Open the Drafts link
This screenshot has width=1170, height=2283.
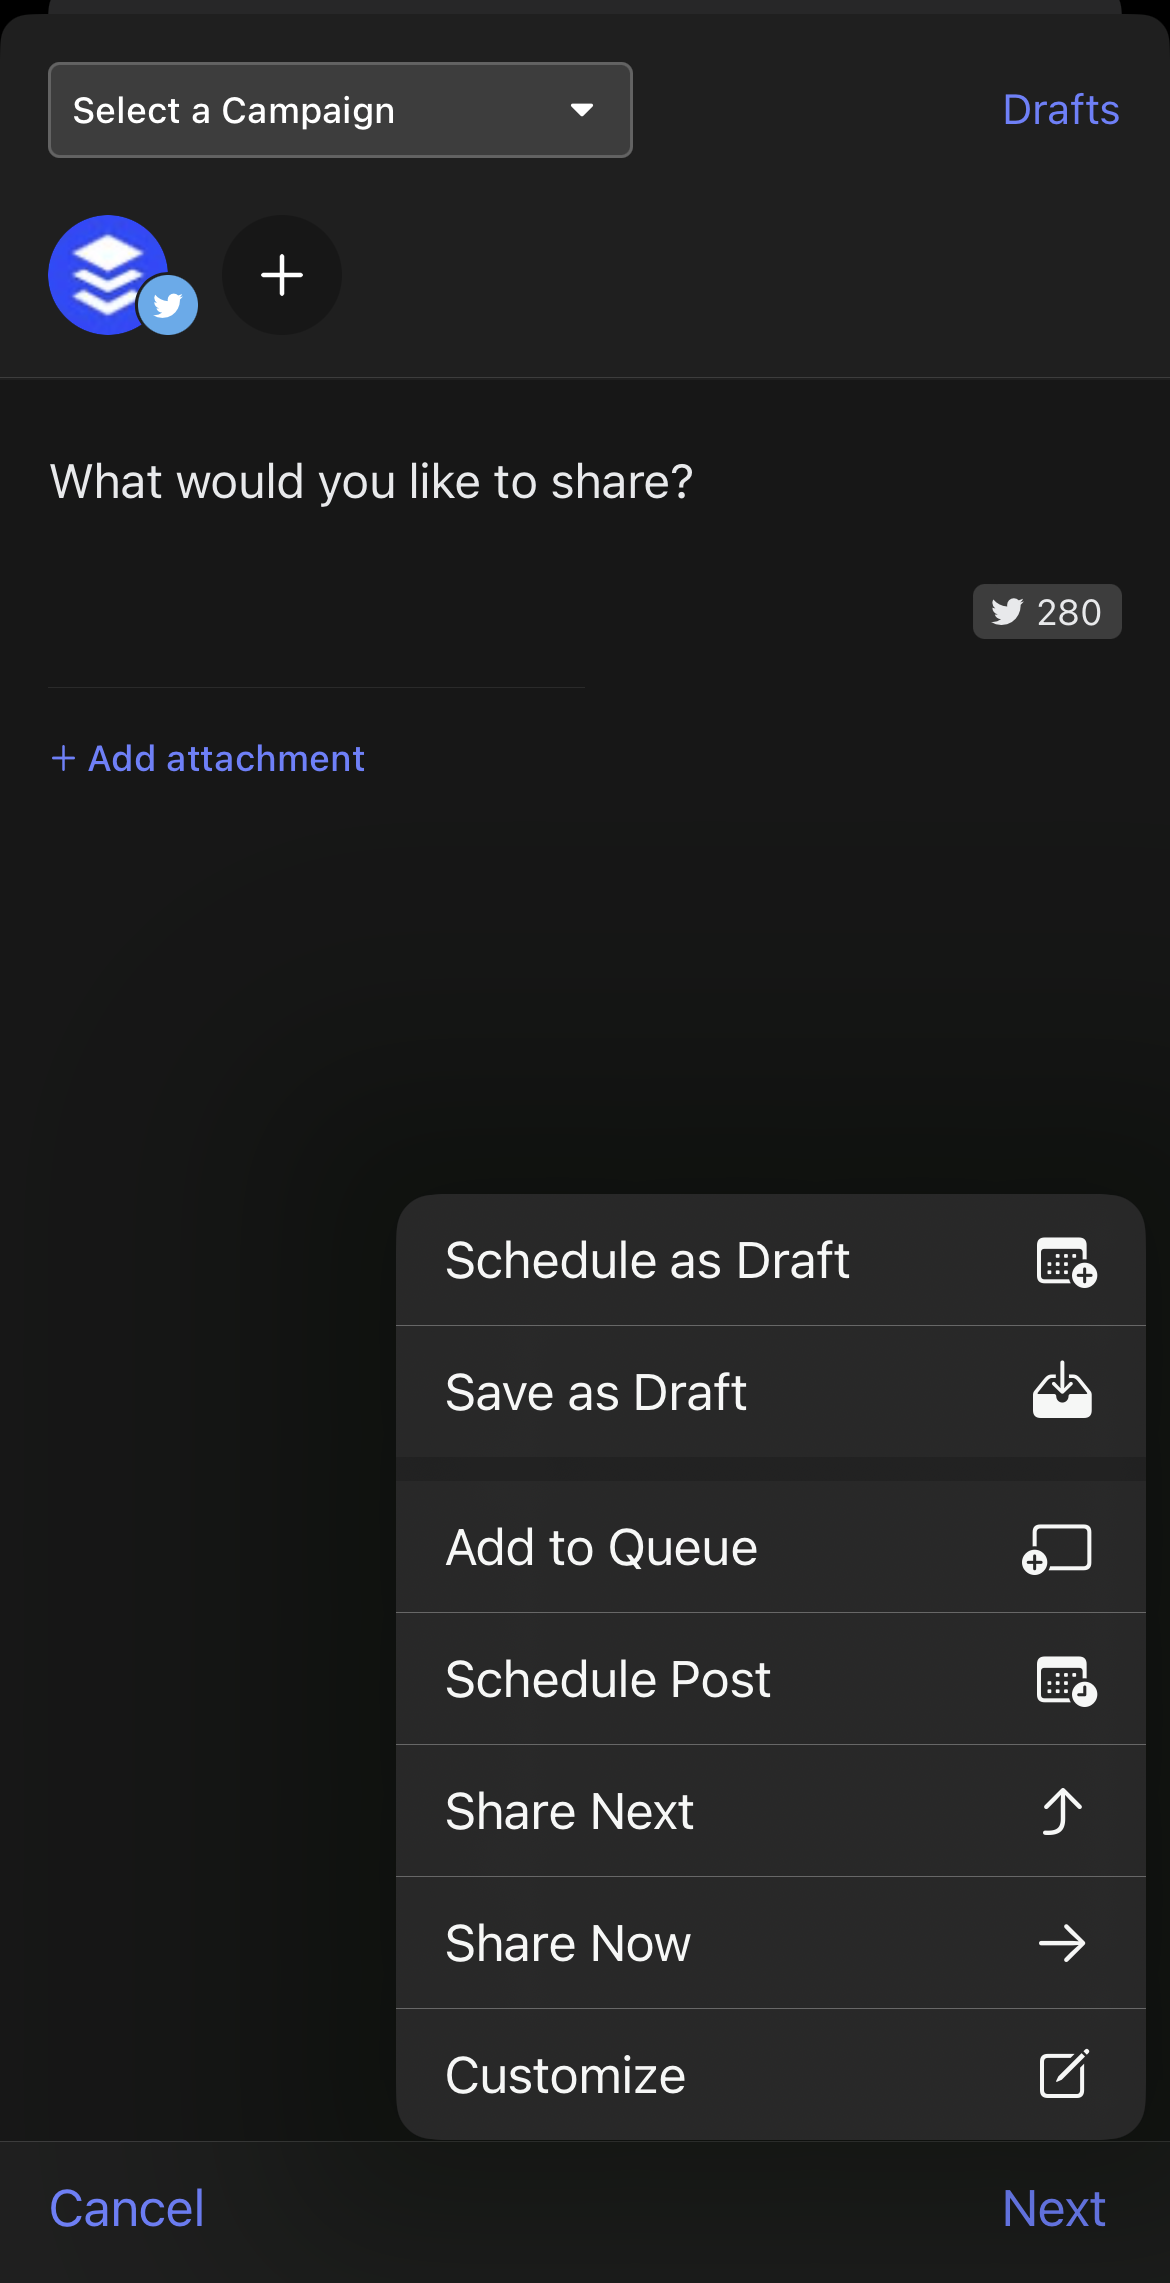pos(1060,110)
